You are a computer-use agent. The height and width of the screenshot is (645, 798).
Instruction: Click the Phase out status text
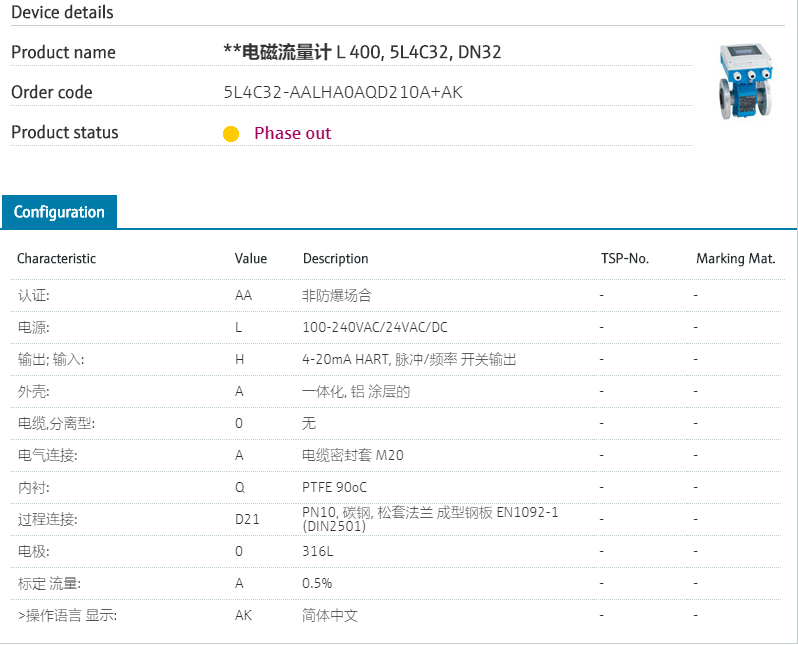pos(292,133)
